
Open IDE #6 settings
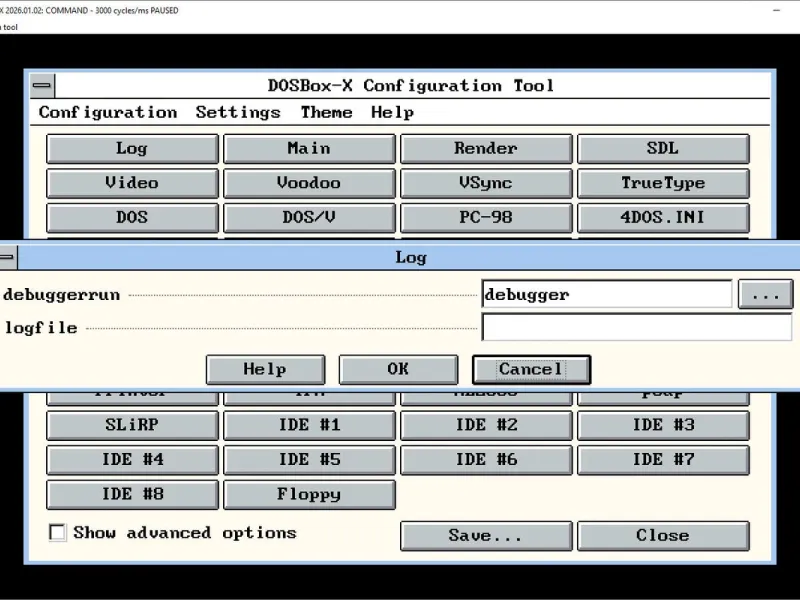[486, 460]
